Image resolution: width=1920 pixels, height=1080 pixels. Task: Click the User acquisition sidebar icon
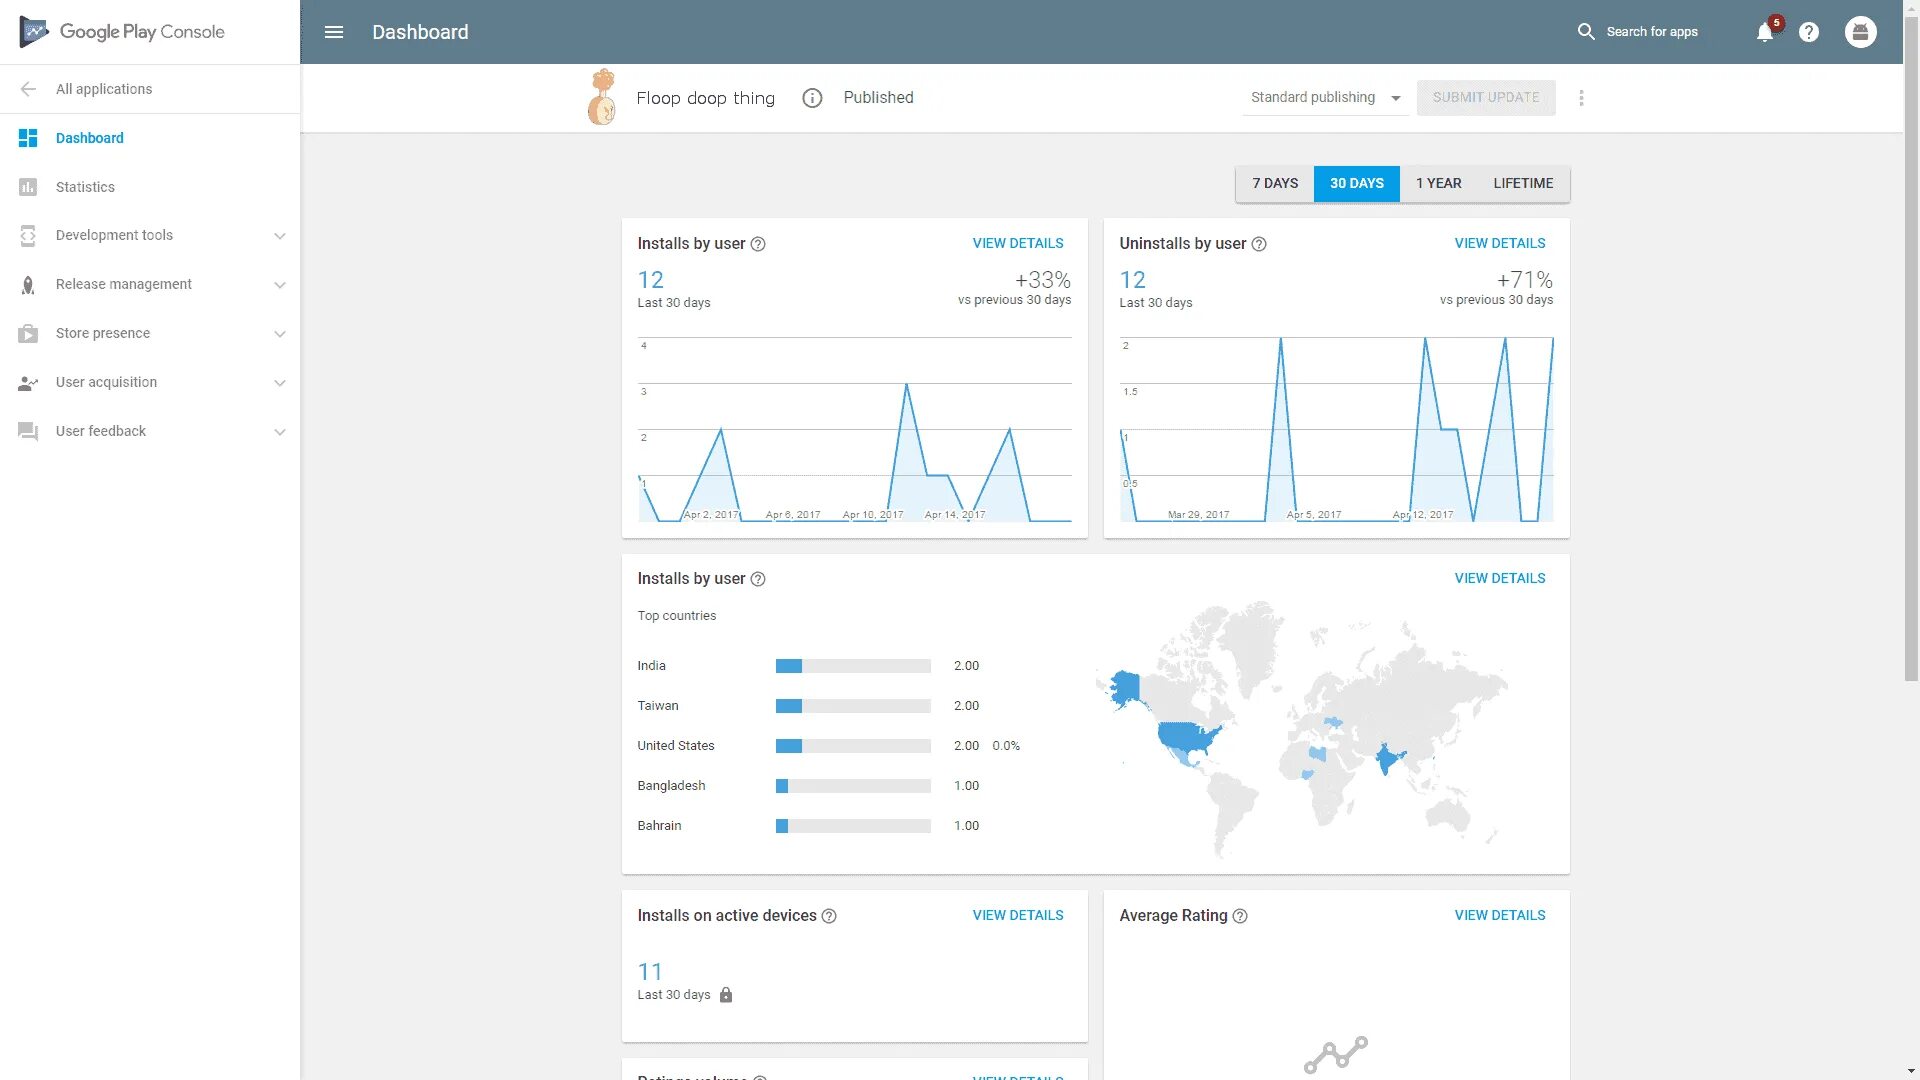click(x=29, y=382)
